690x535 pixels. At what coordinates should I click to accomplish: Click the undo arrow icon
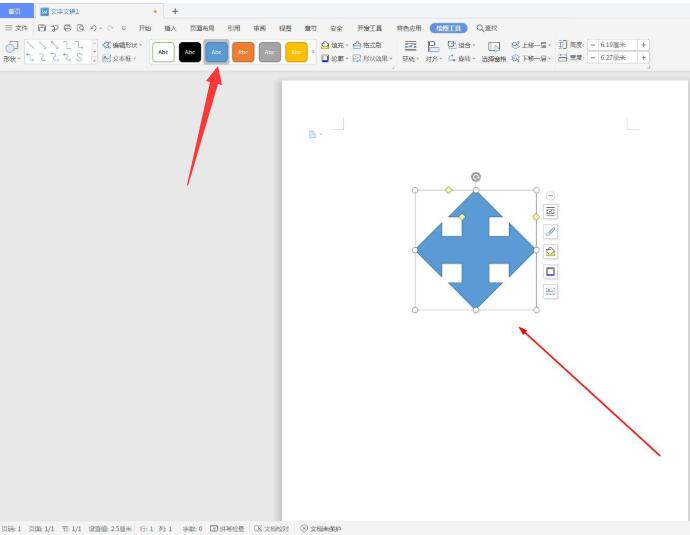pyautogui.click(x=93, y=28)
